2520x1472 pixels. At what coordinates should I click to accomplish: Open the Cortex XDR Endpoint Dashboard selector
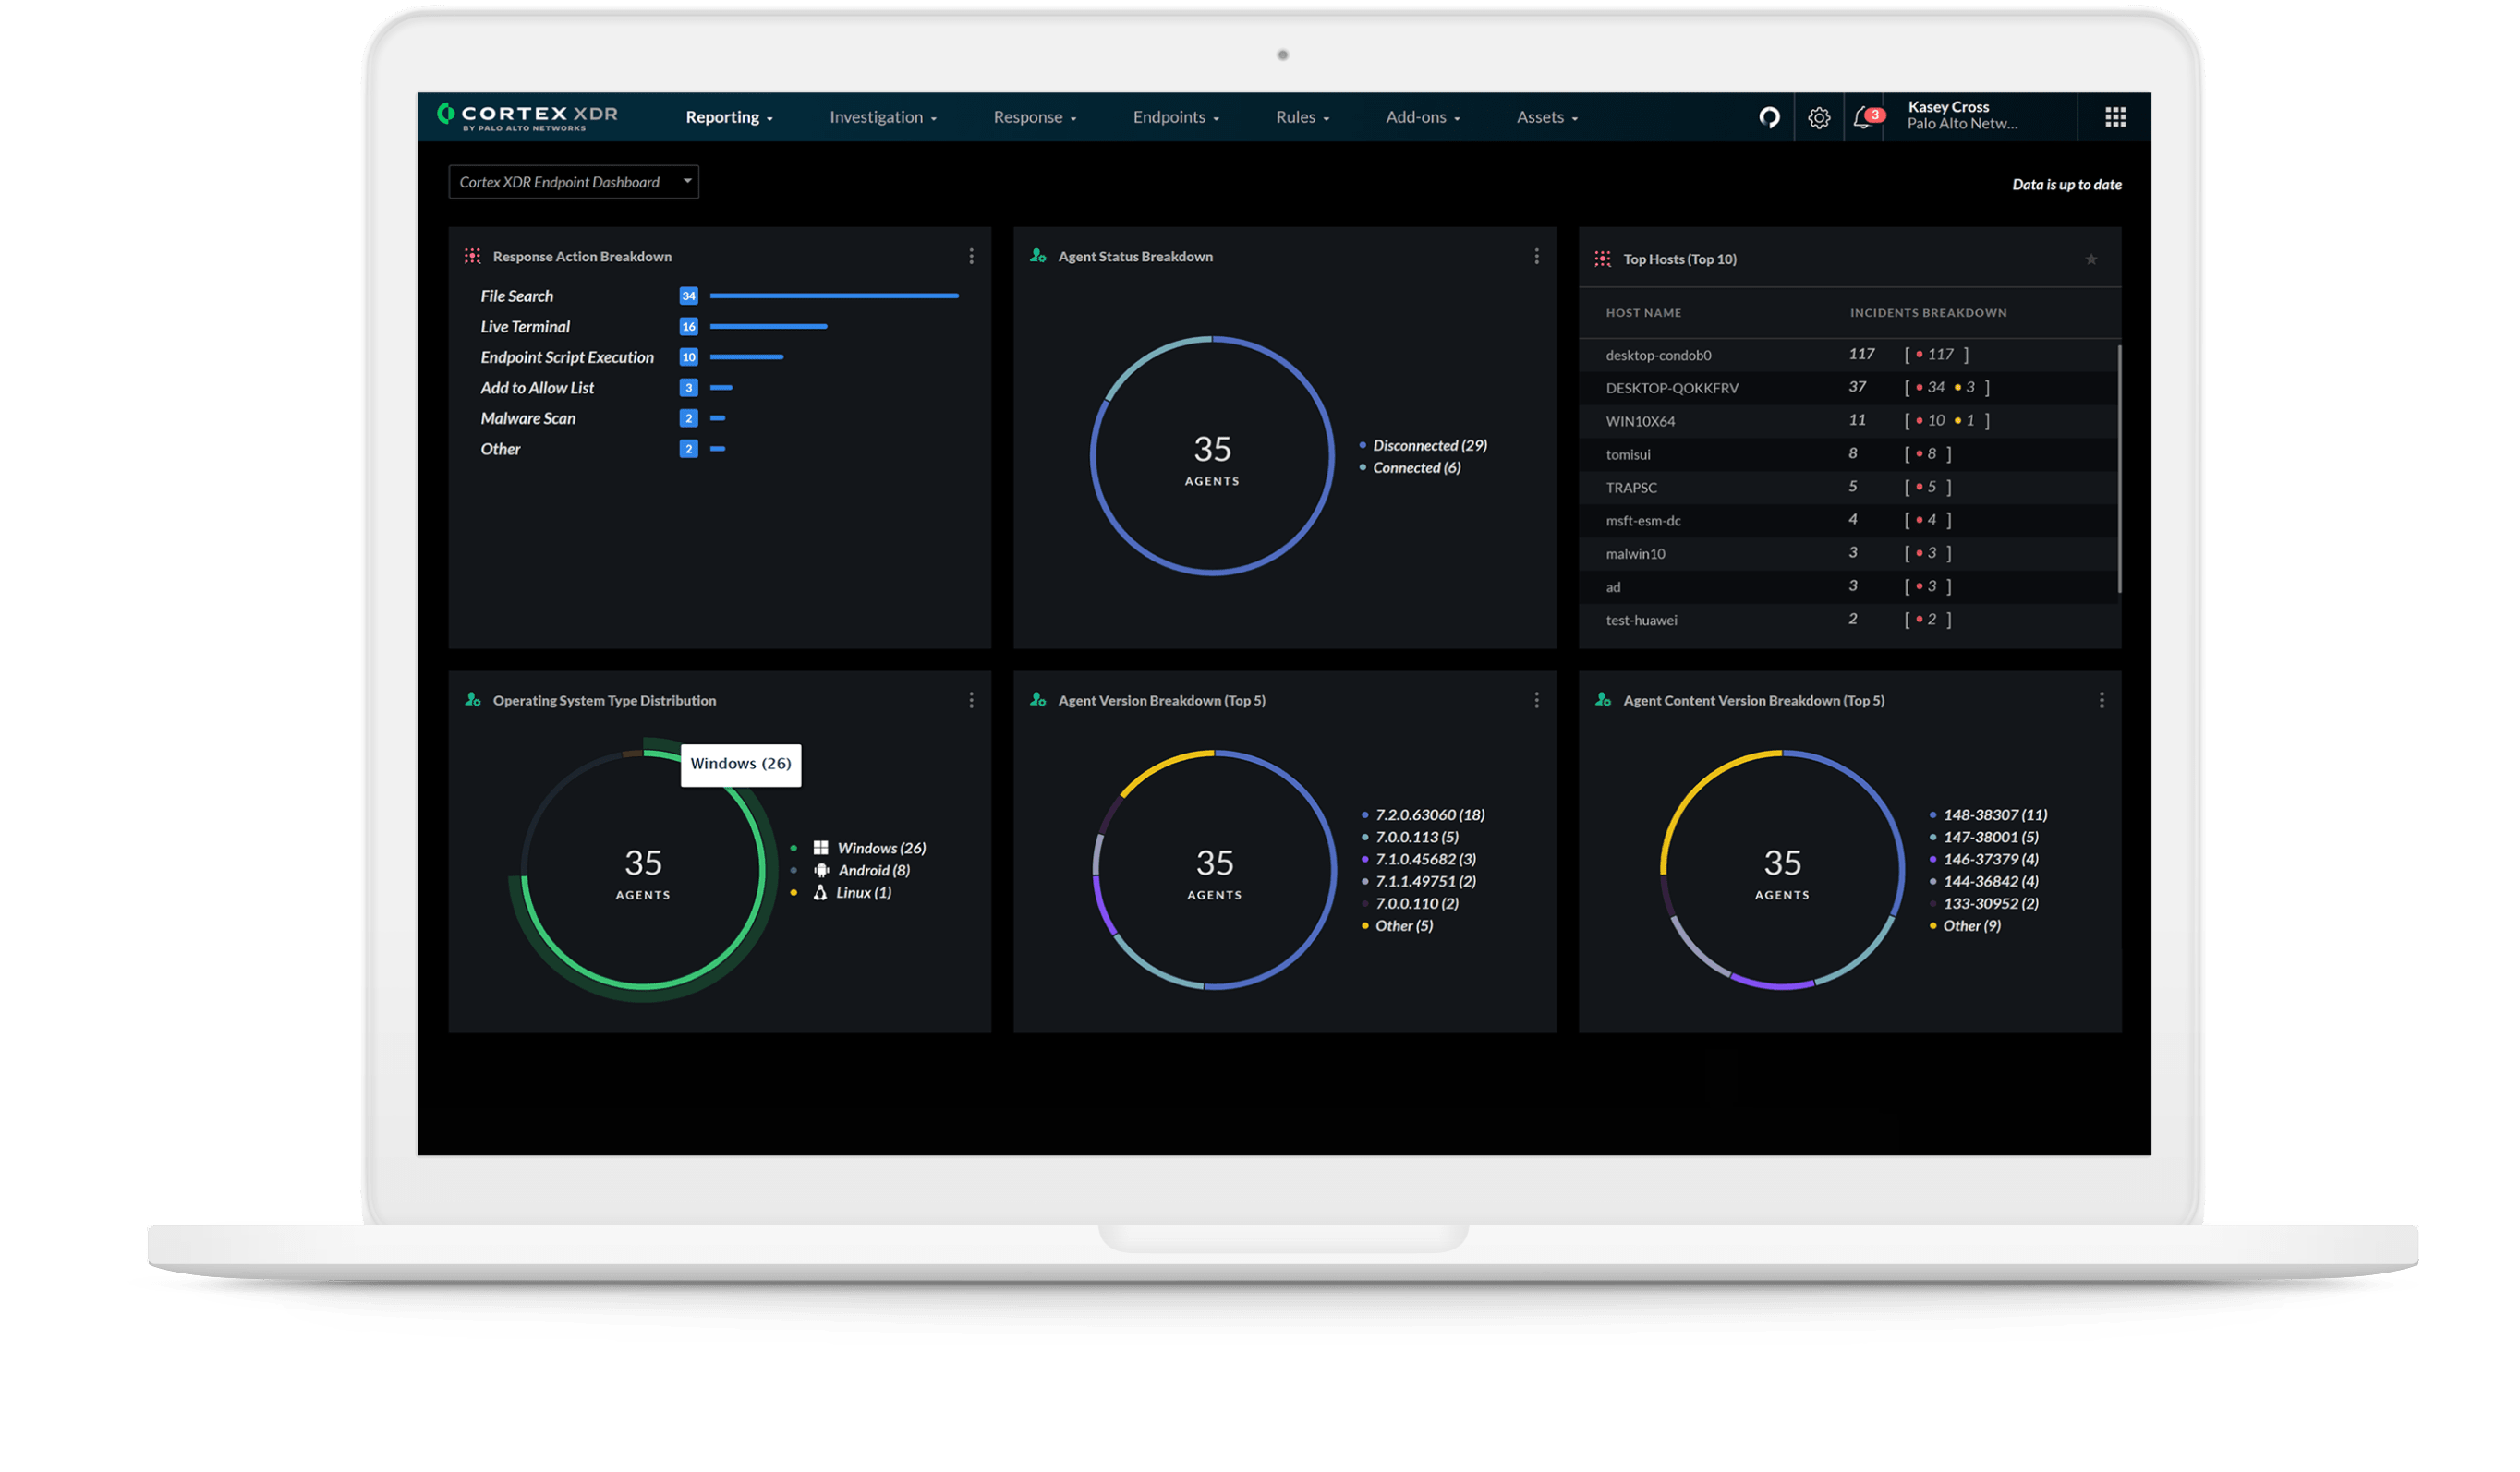pos(573,181)
